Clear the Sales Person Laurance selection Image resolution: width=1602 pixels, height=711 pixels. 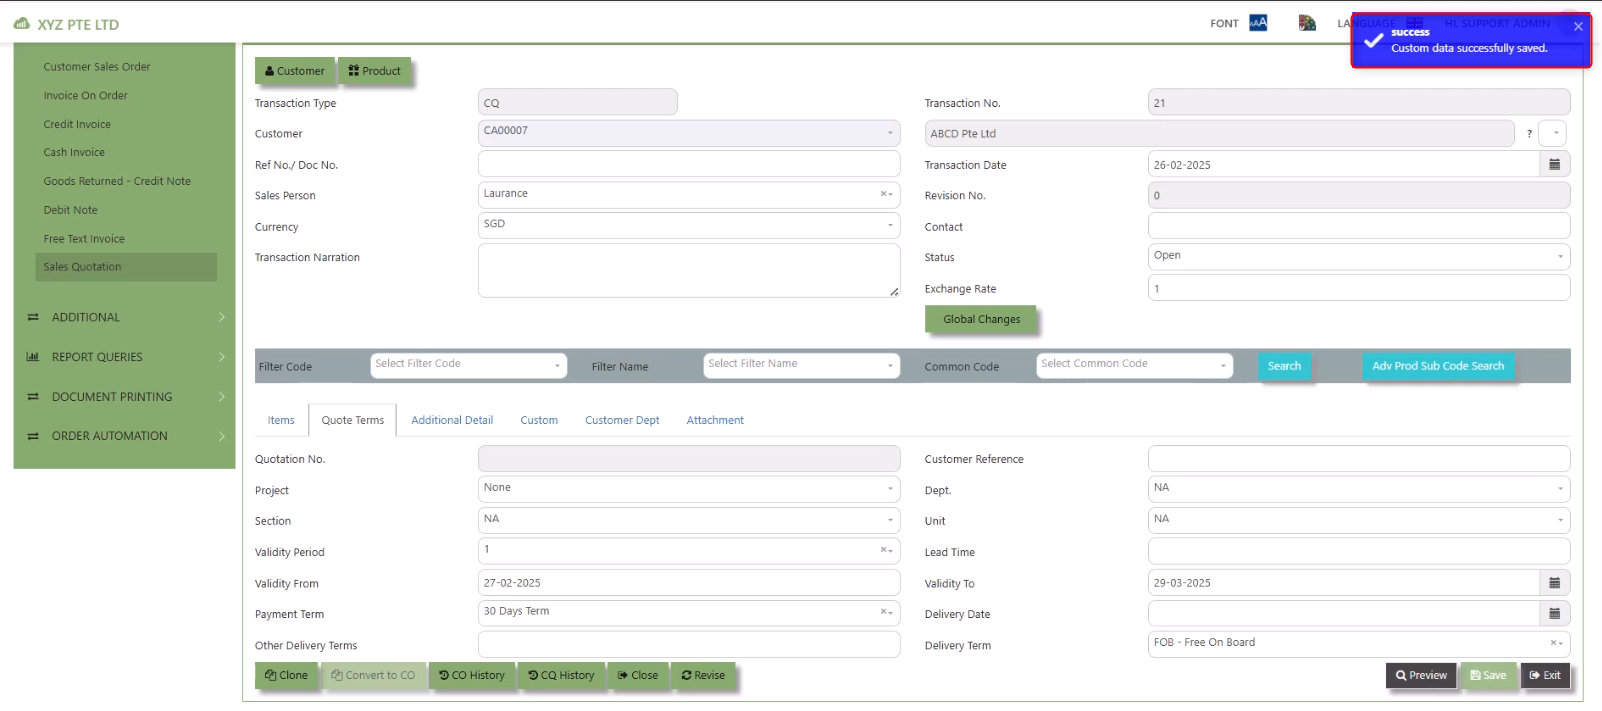[883, 194]
